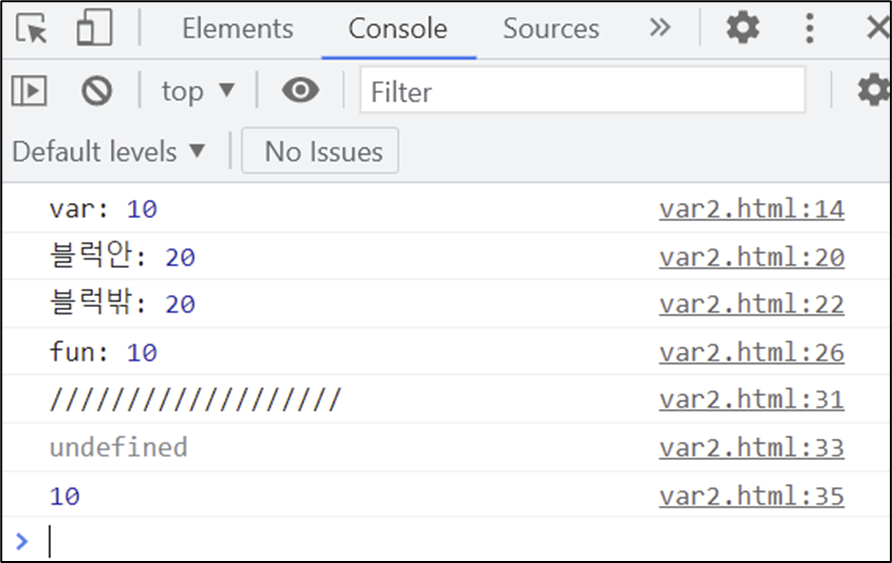Select the Console tab
This screenshot has width=892, height=563.
click(398, 28)
